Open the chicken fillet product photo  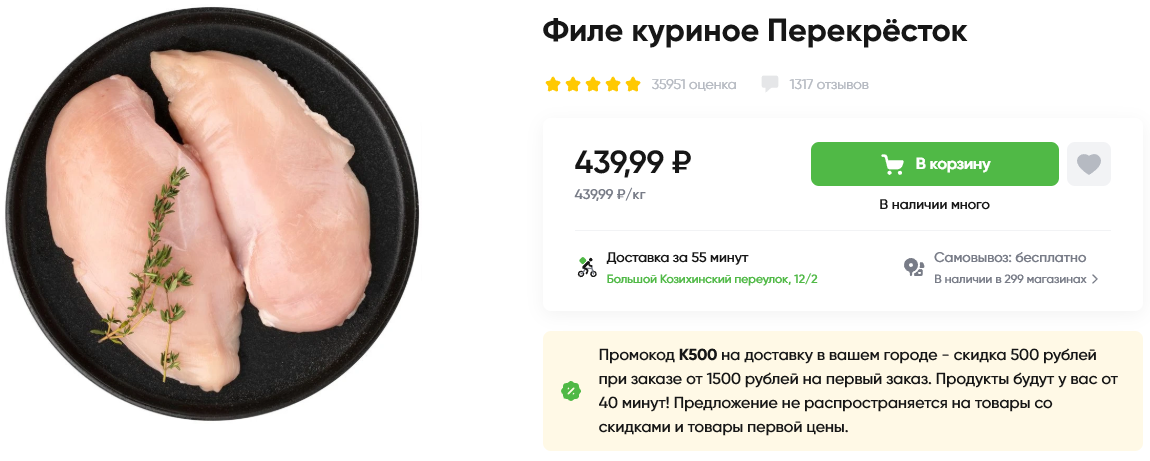212,214
